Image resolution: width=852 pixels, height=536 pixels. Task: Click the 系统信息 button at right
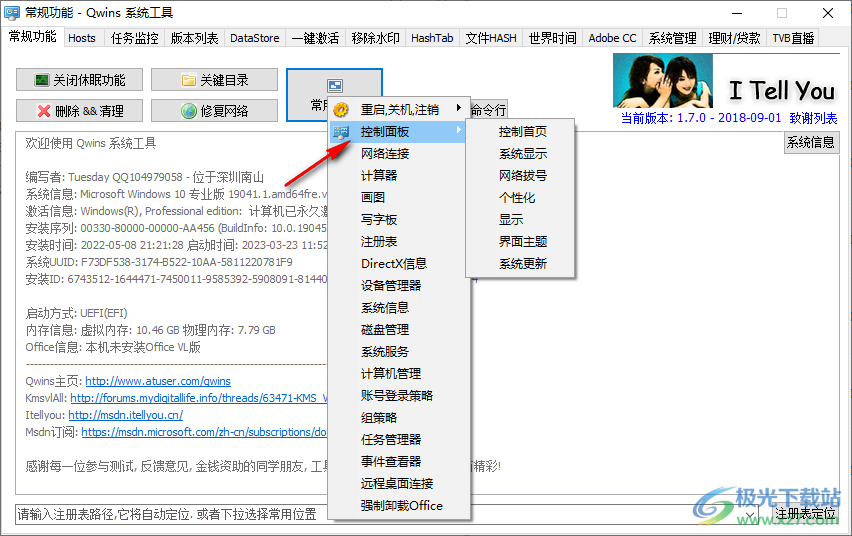pyautogui.click(x=811, y=142)
